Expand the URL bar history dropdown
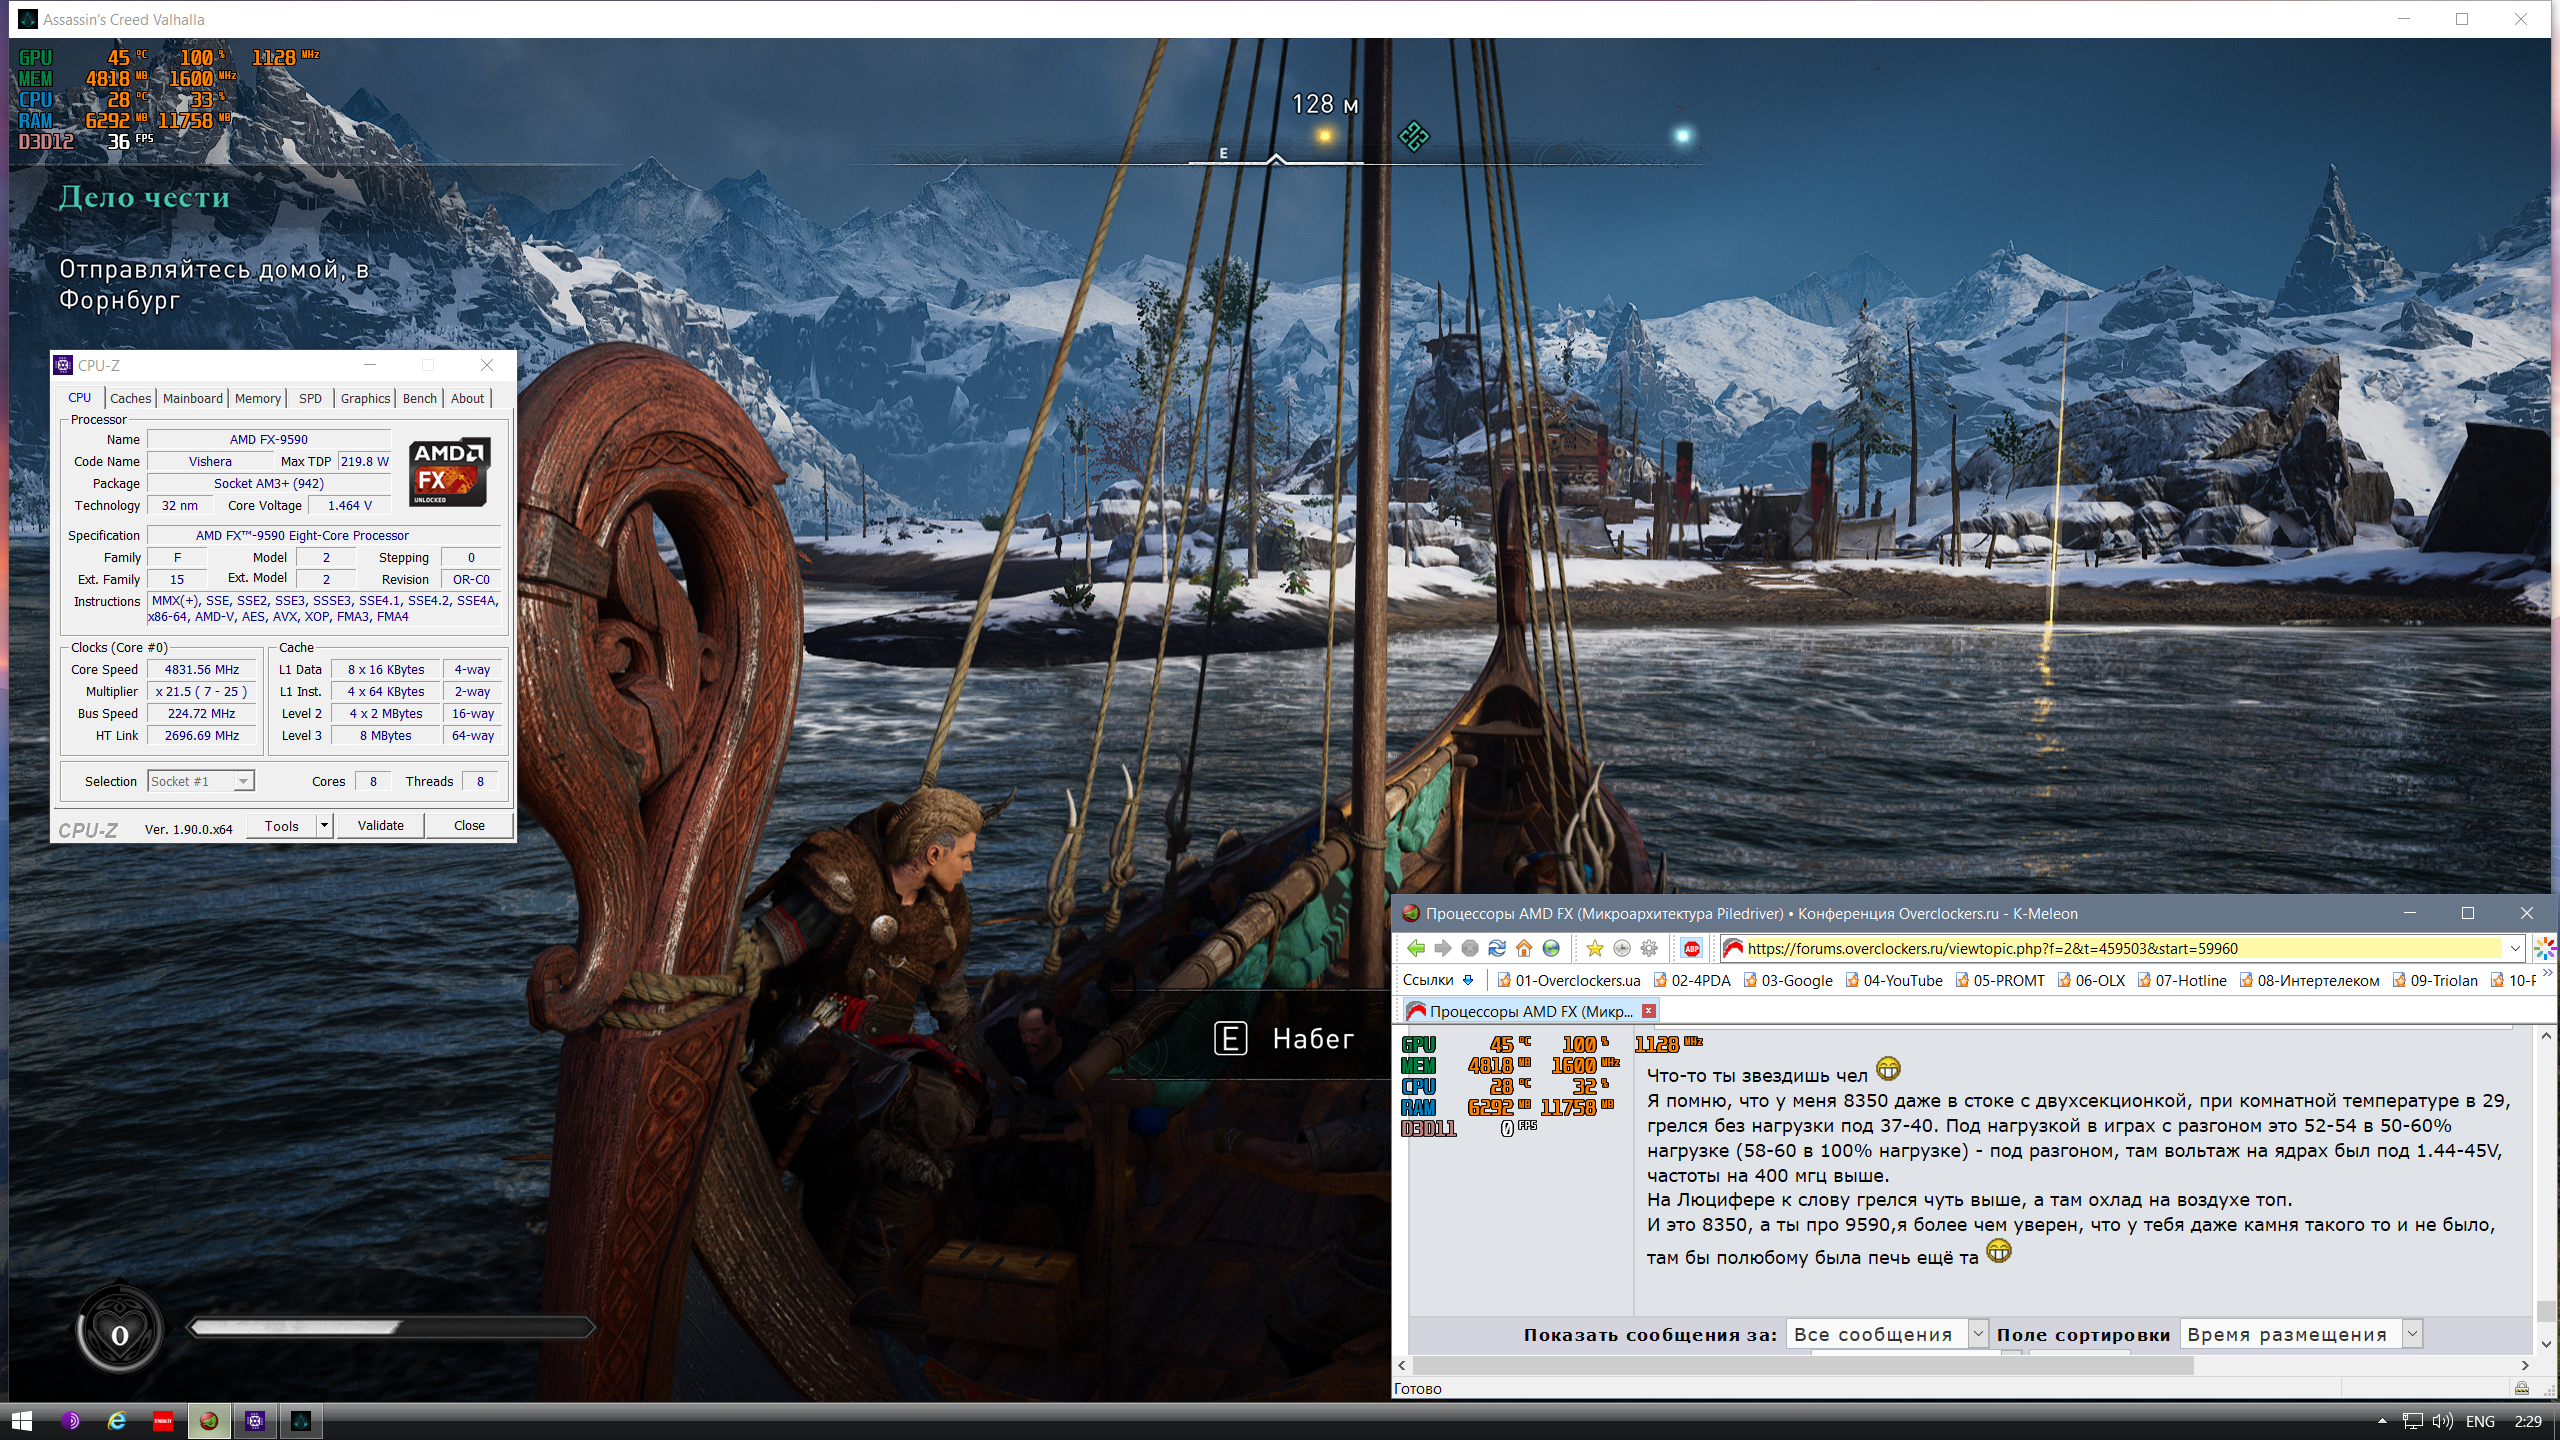 pos(2514,948)
